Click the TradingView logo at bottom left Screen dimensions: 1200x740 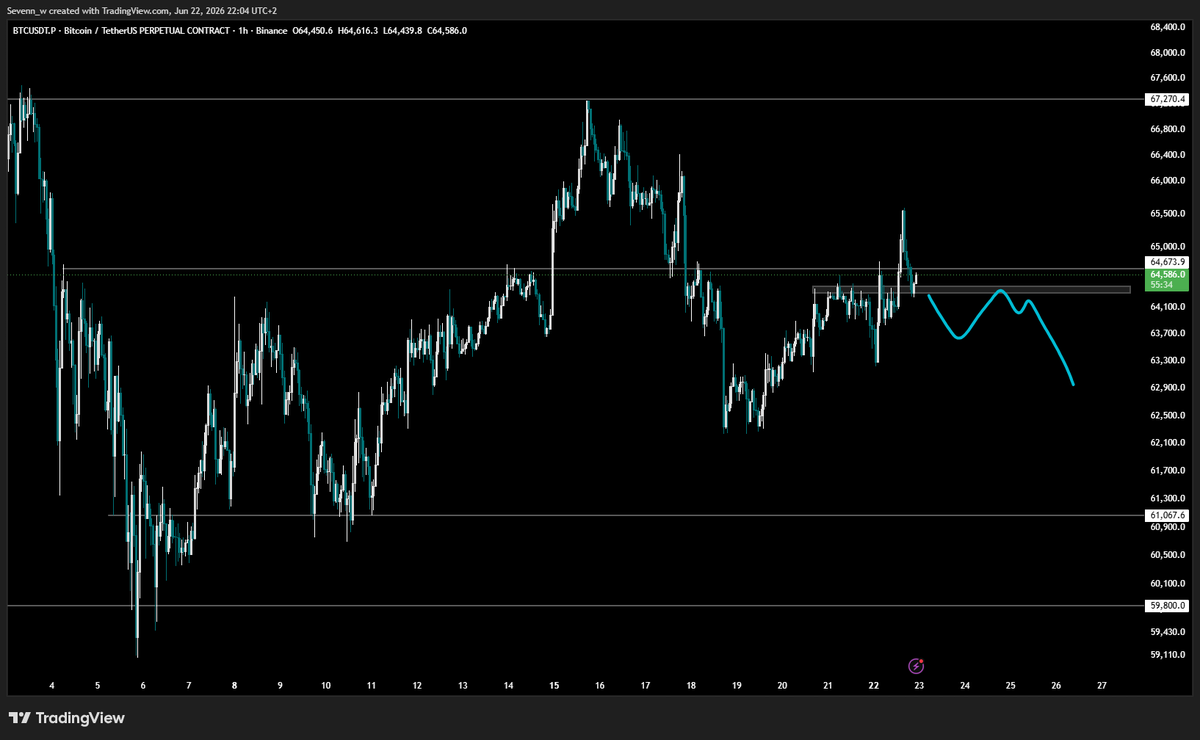(67, 718)
